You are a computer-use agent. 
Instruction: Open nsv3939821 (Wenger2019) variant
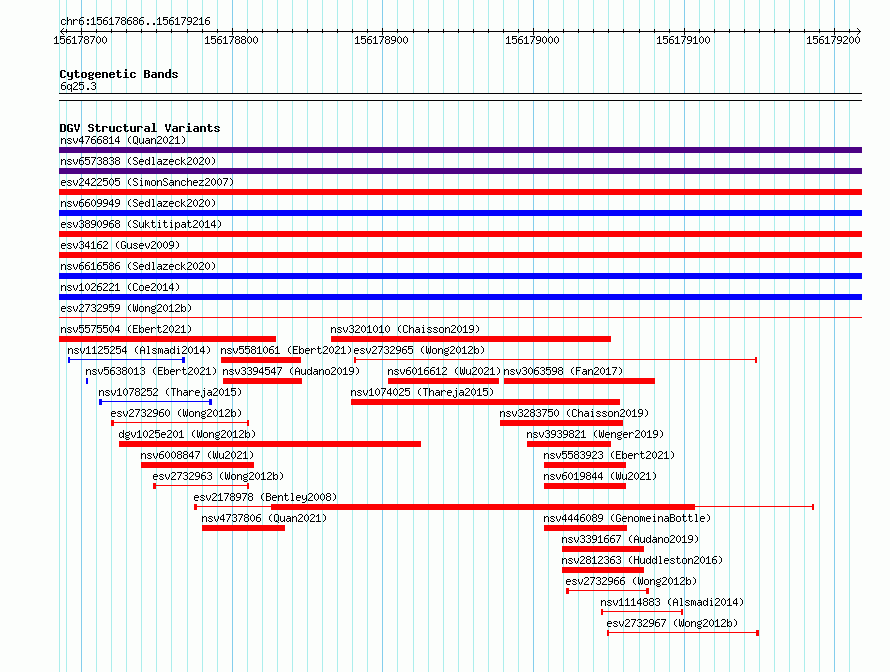click(595, 434)
